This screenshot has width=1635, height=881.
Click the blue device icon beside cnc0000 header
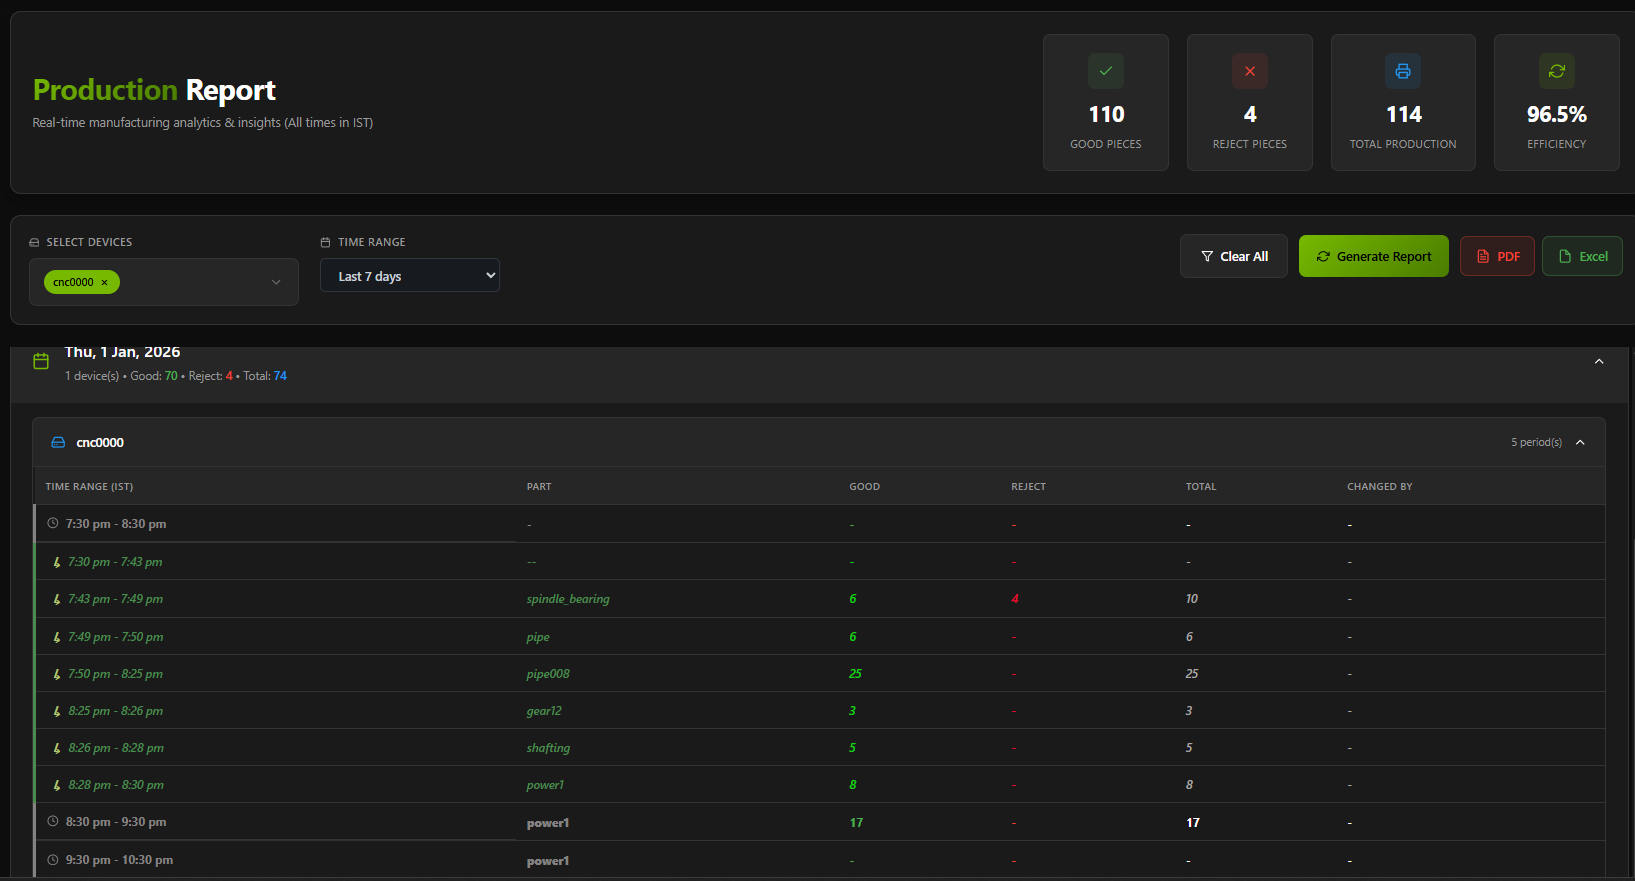pos(58,442)
